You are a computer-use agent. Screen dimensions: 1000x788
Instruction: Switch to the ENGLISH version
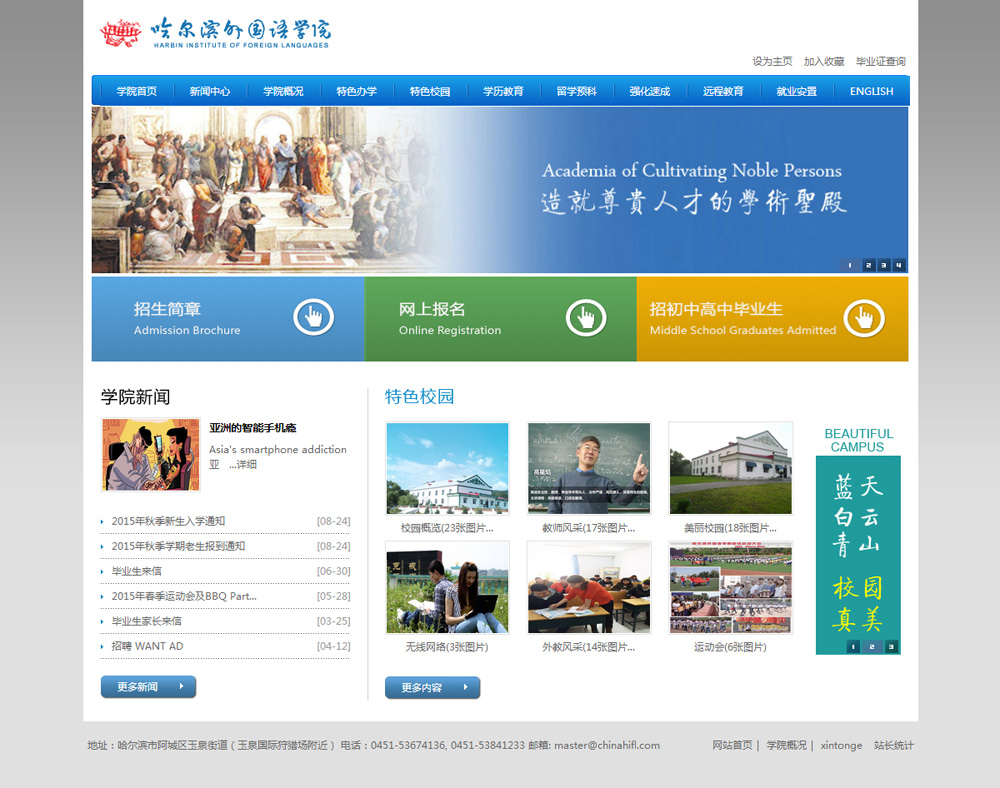coord(871,91)
